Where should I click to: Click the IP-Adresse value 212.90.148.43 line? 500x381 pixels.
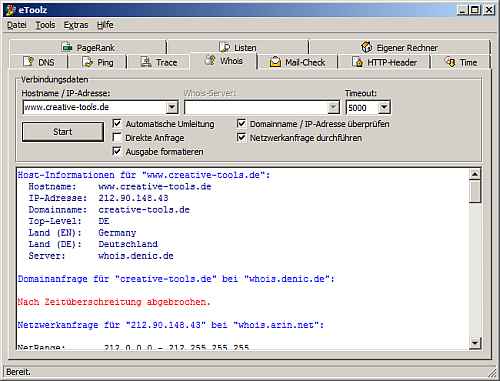pyautogui.click(x=98, y=198)
